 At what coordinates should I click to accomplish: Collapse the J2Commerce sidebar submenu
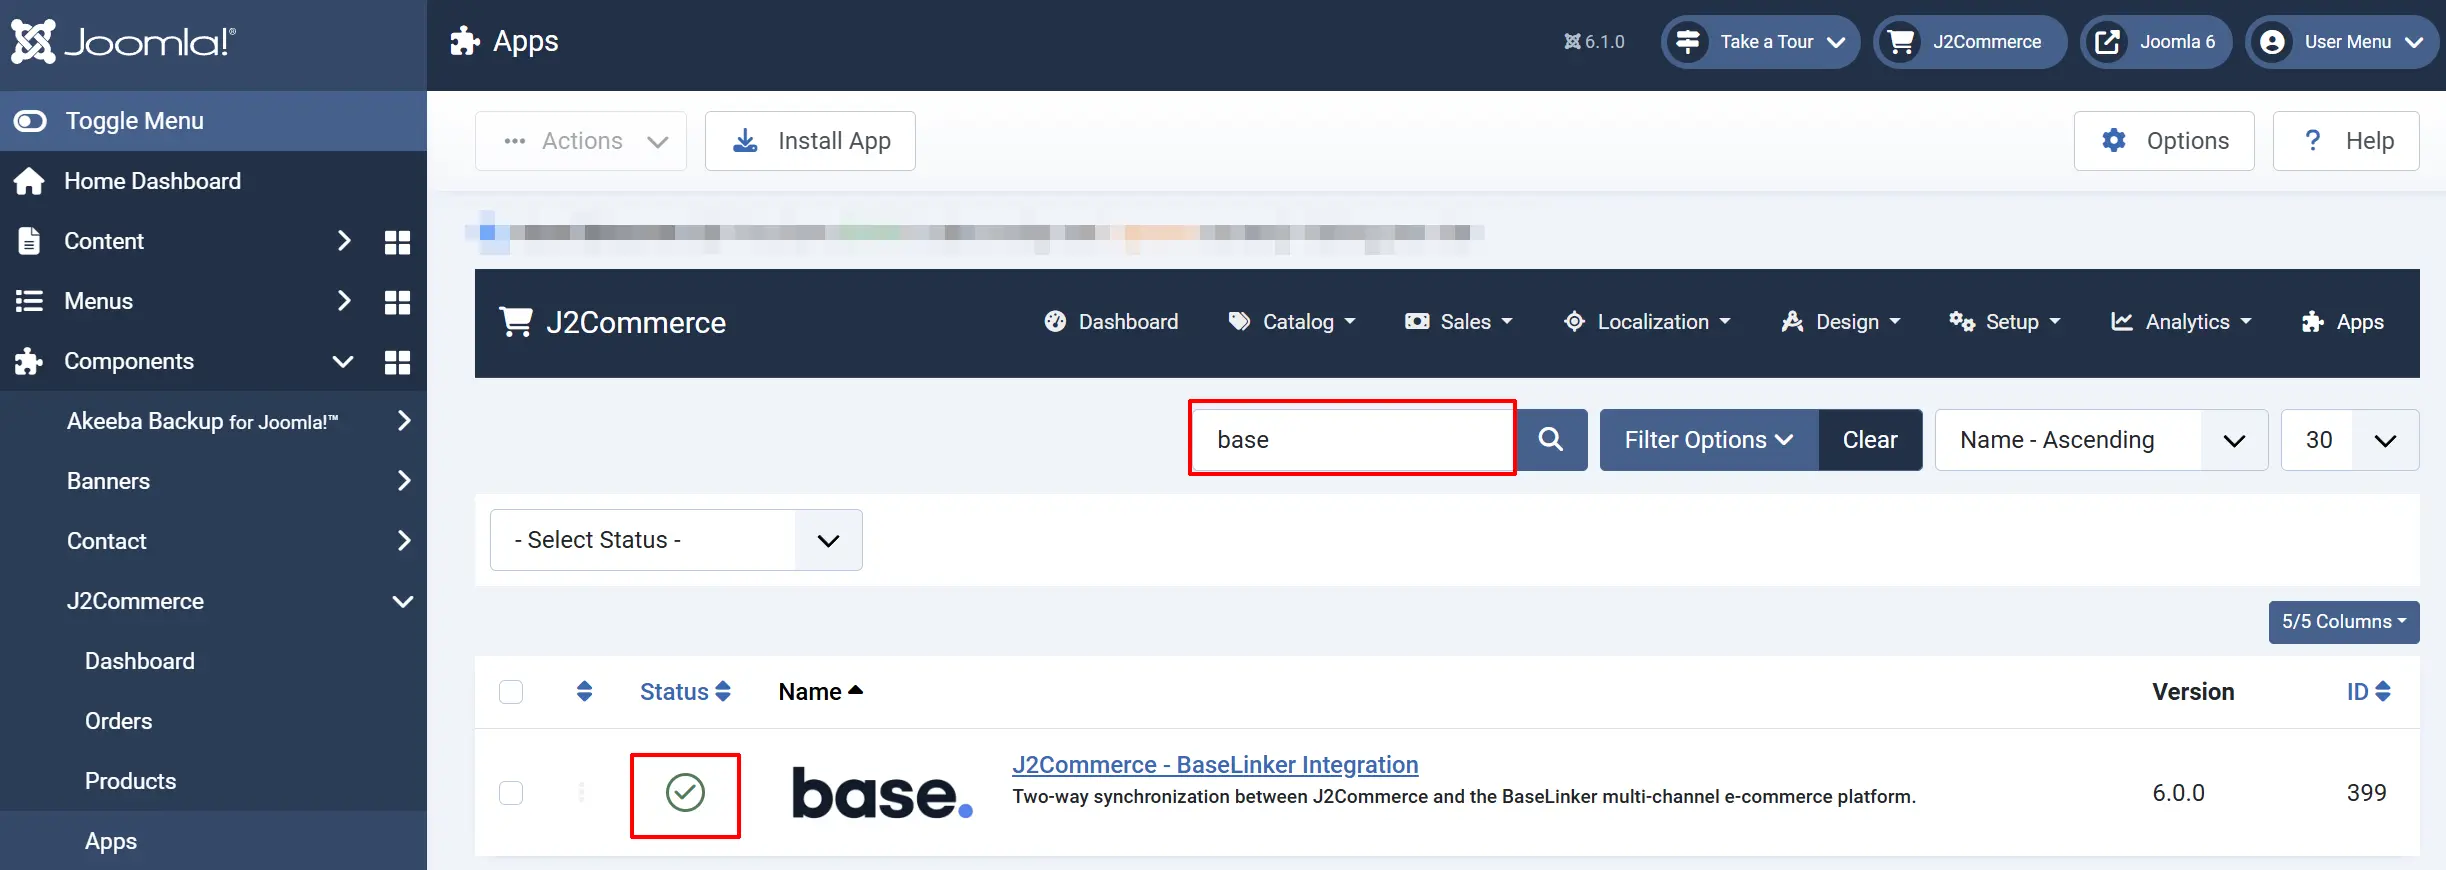pyautogui.click(x=403, y=601)
